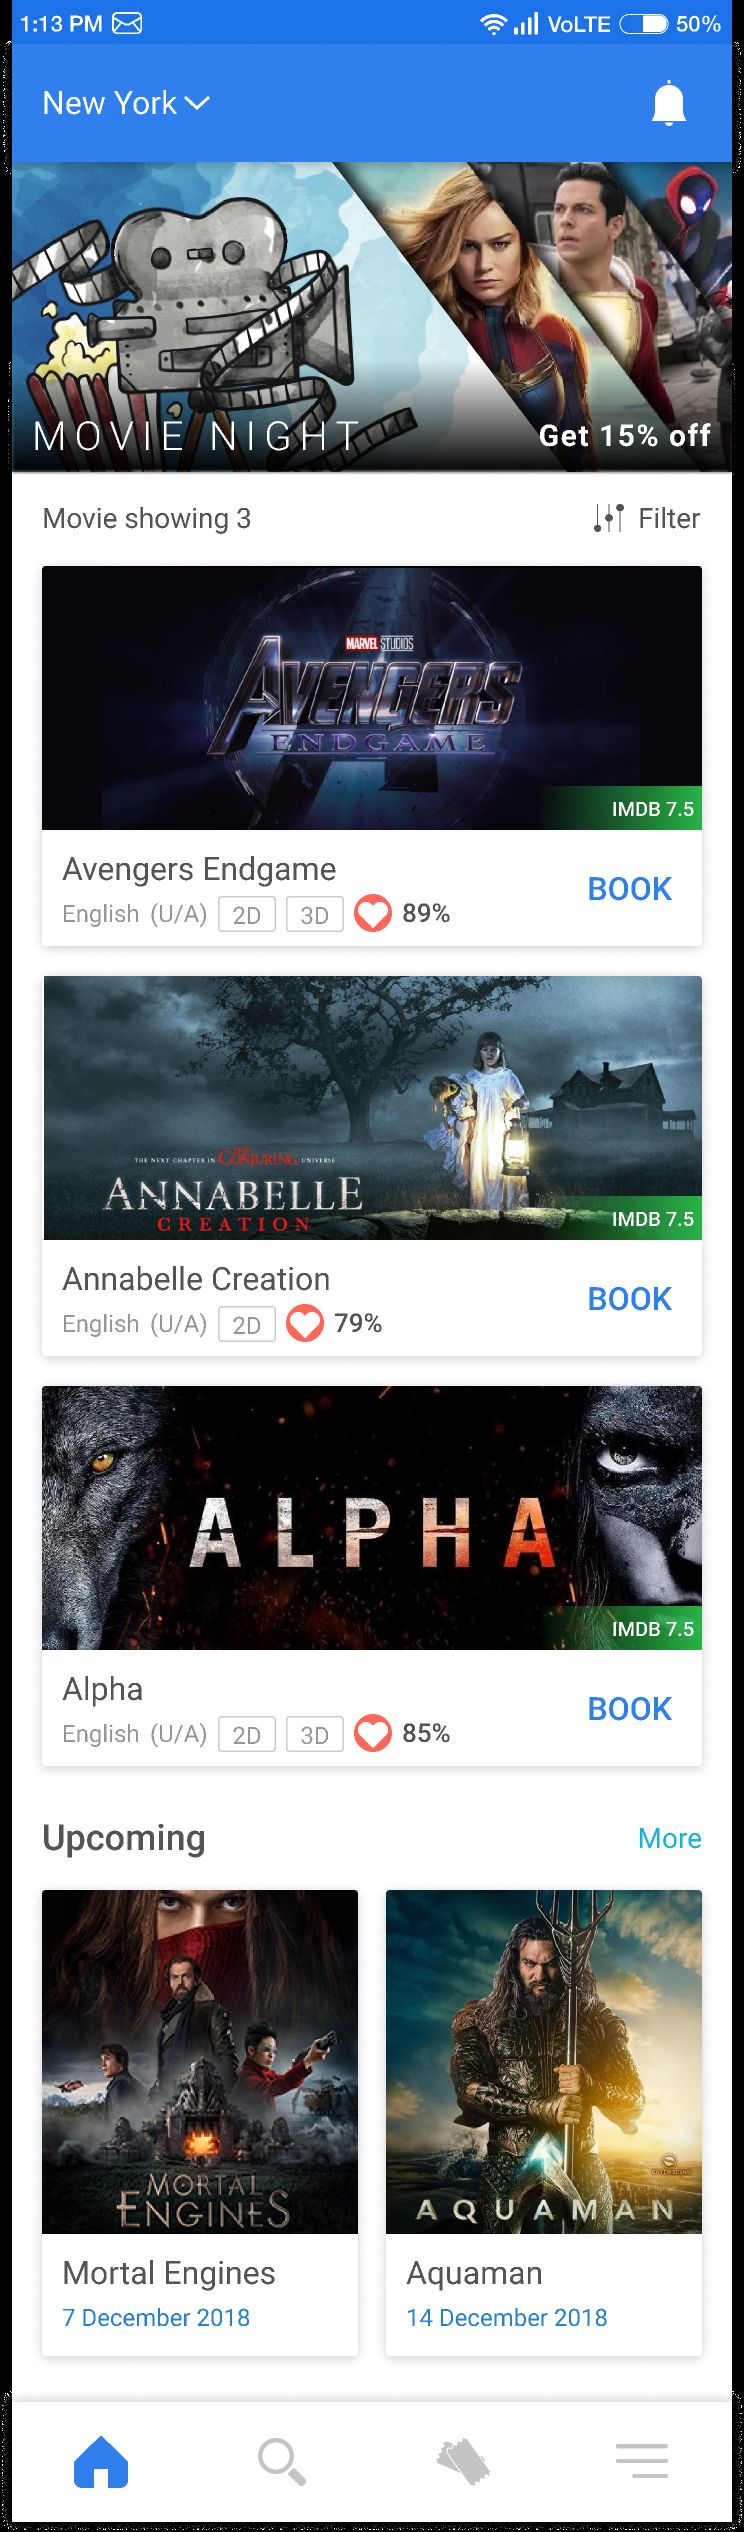The height and width of the screenshot is (2532, 744).
Task: Tap BOOK on the Alpha card
Action: [x=630, y=1709]
